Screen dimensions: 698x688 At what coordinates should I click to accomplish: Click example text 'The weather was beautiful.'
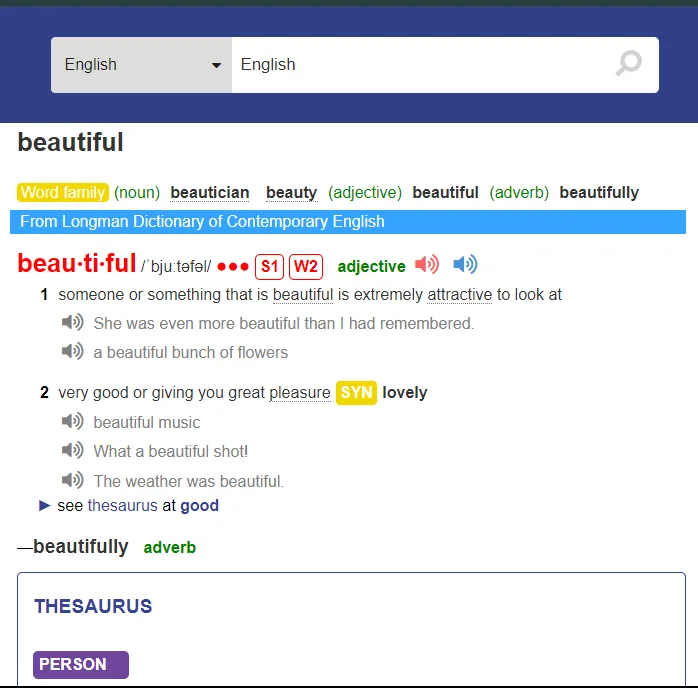pyautogui.click(x=189, y=481)
